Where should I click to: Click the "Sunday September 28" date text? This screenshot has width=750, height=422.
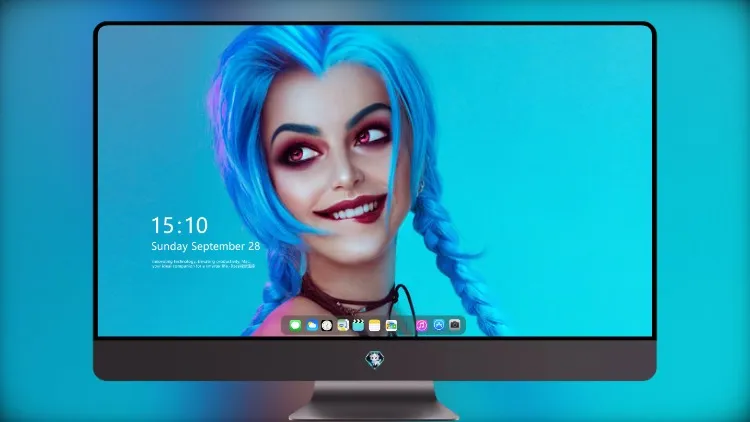pos(206,246)
